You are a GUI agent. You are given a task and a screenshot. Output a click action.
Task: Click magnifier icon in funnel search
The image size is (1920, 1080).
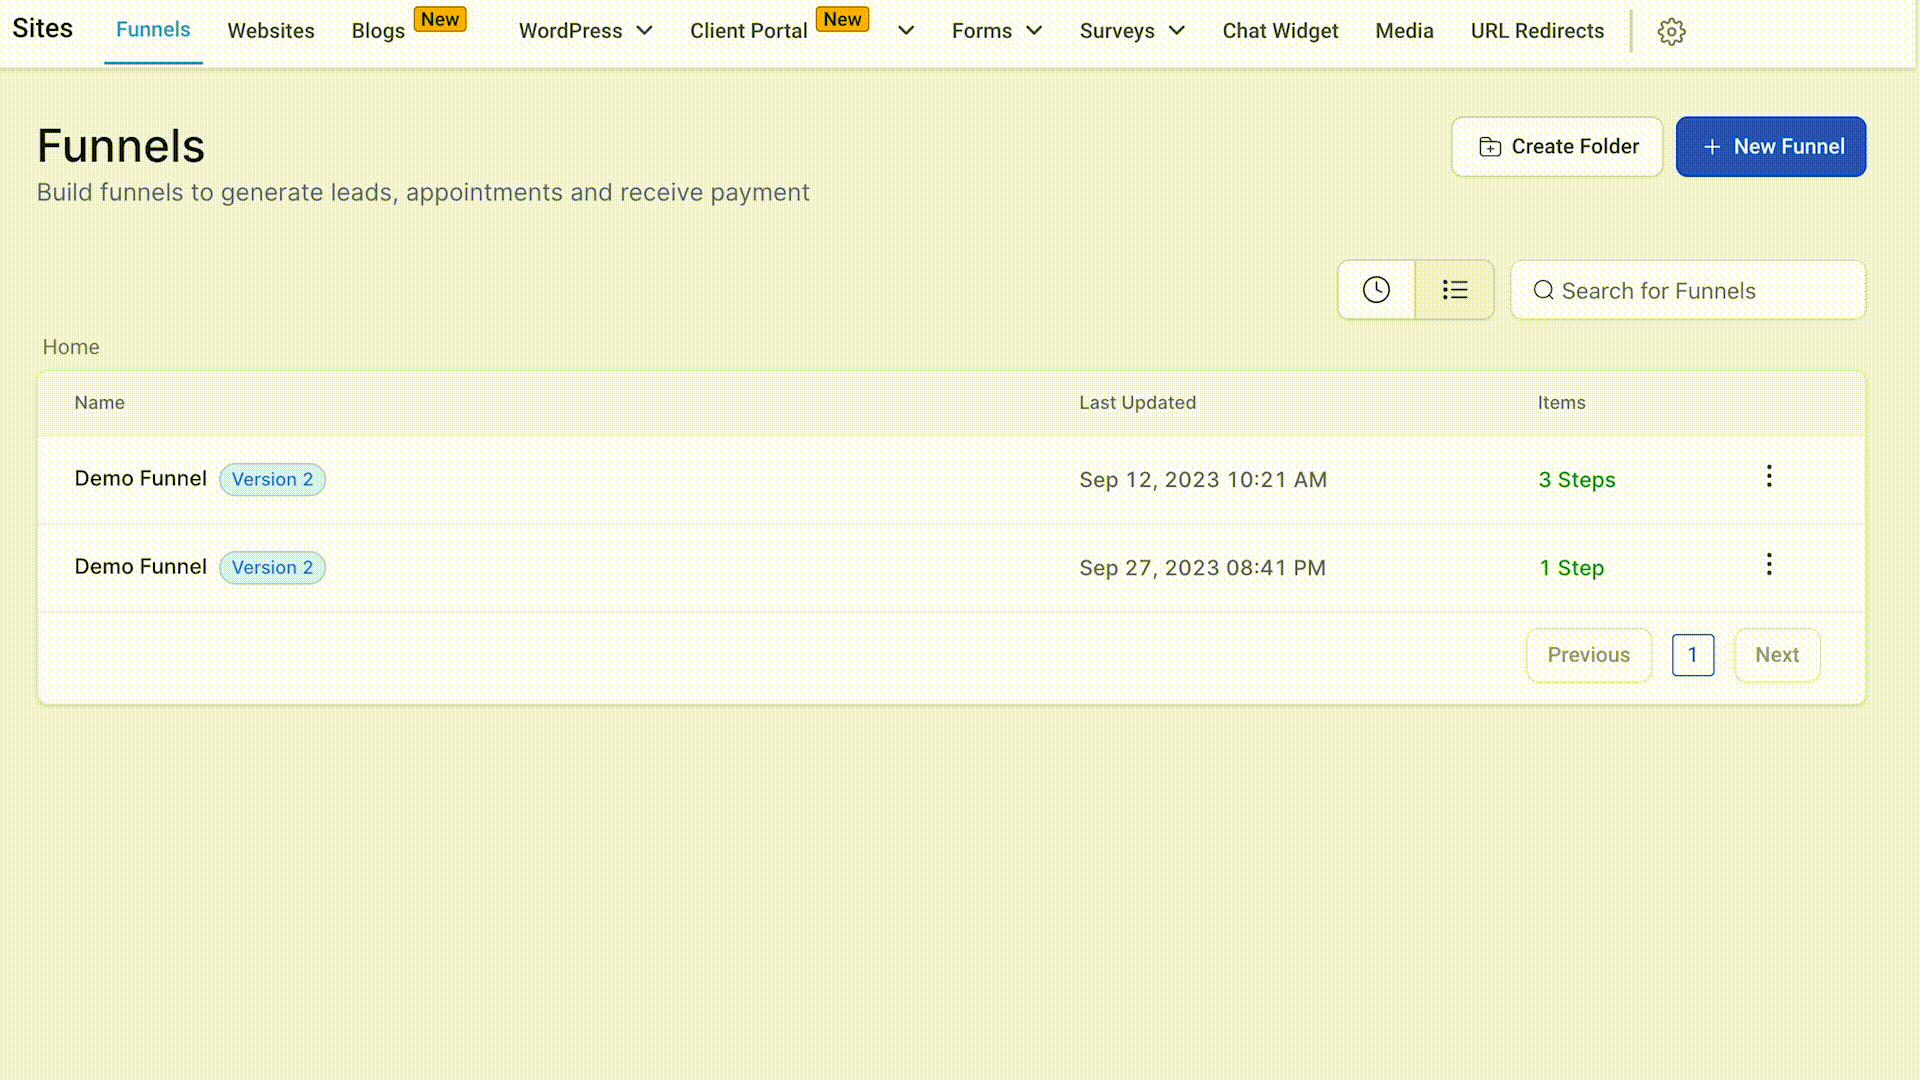(1543, 290)
